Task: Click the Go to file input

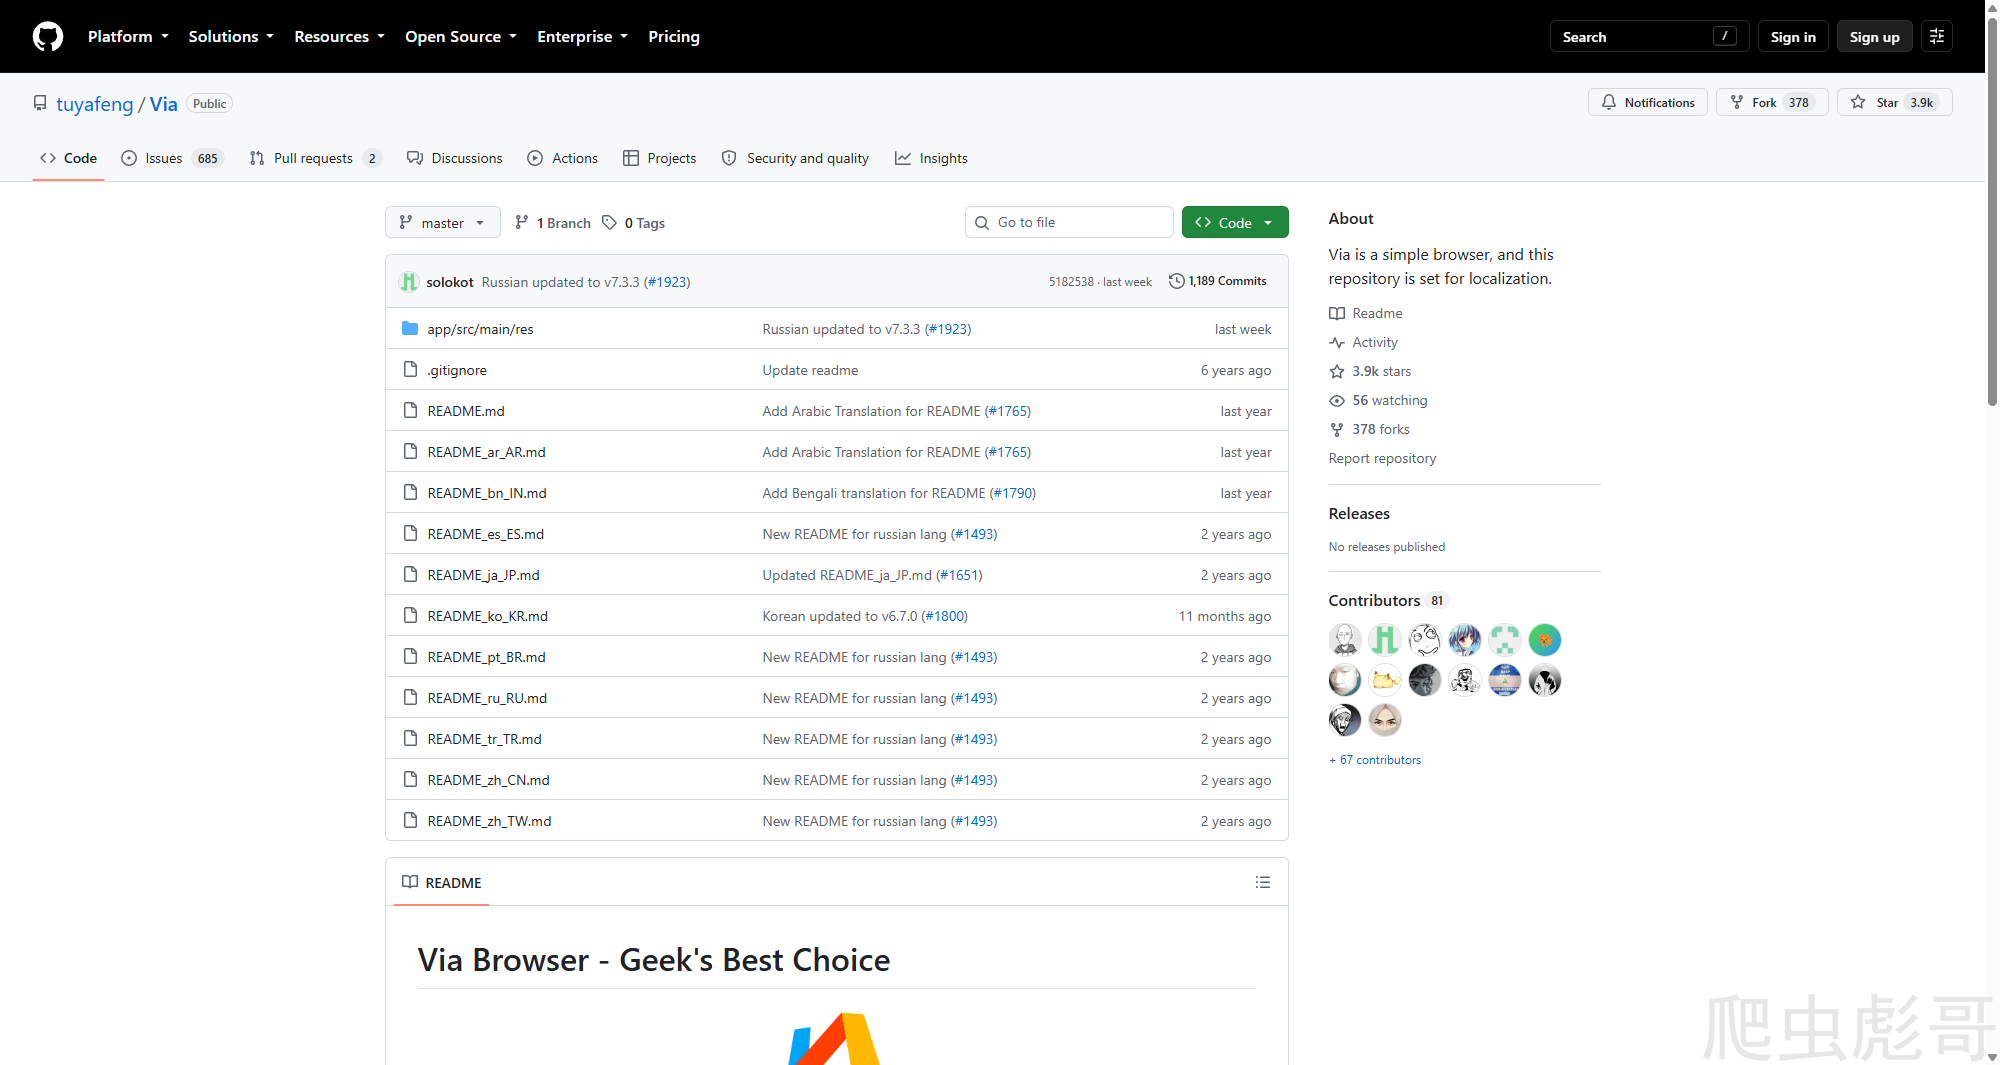Action: click(1069, 222)
